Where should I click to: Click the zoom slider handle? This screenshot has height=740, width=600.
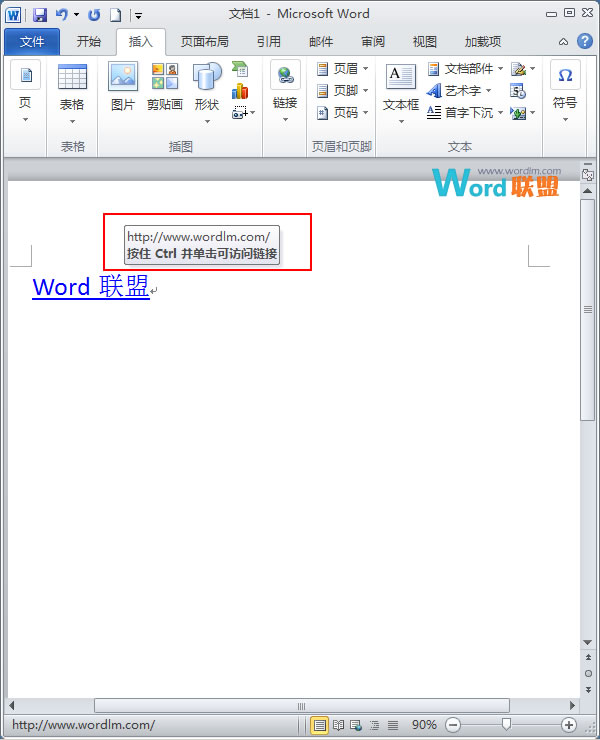click(x=507, y=725)
